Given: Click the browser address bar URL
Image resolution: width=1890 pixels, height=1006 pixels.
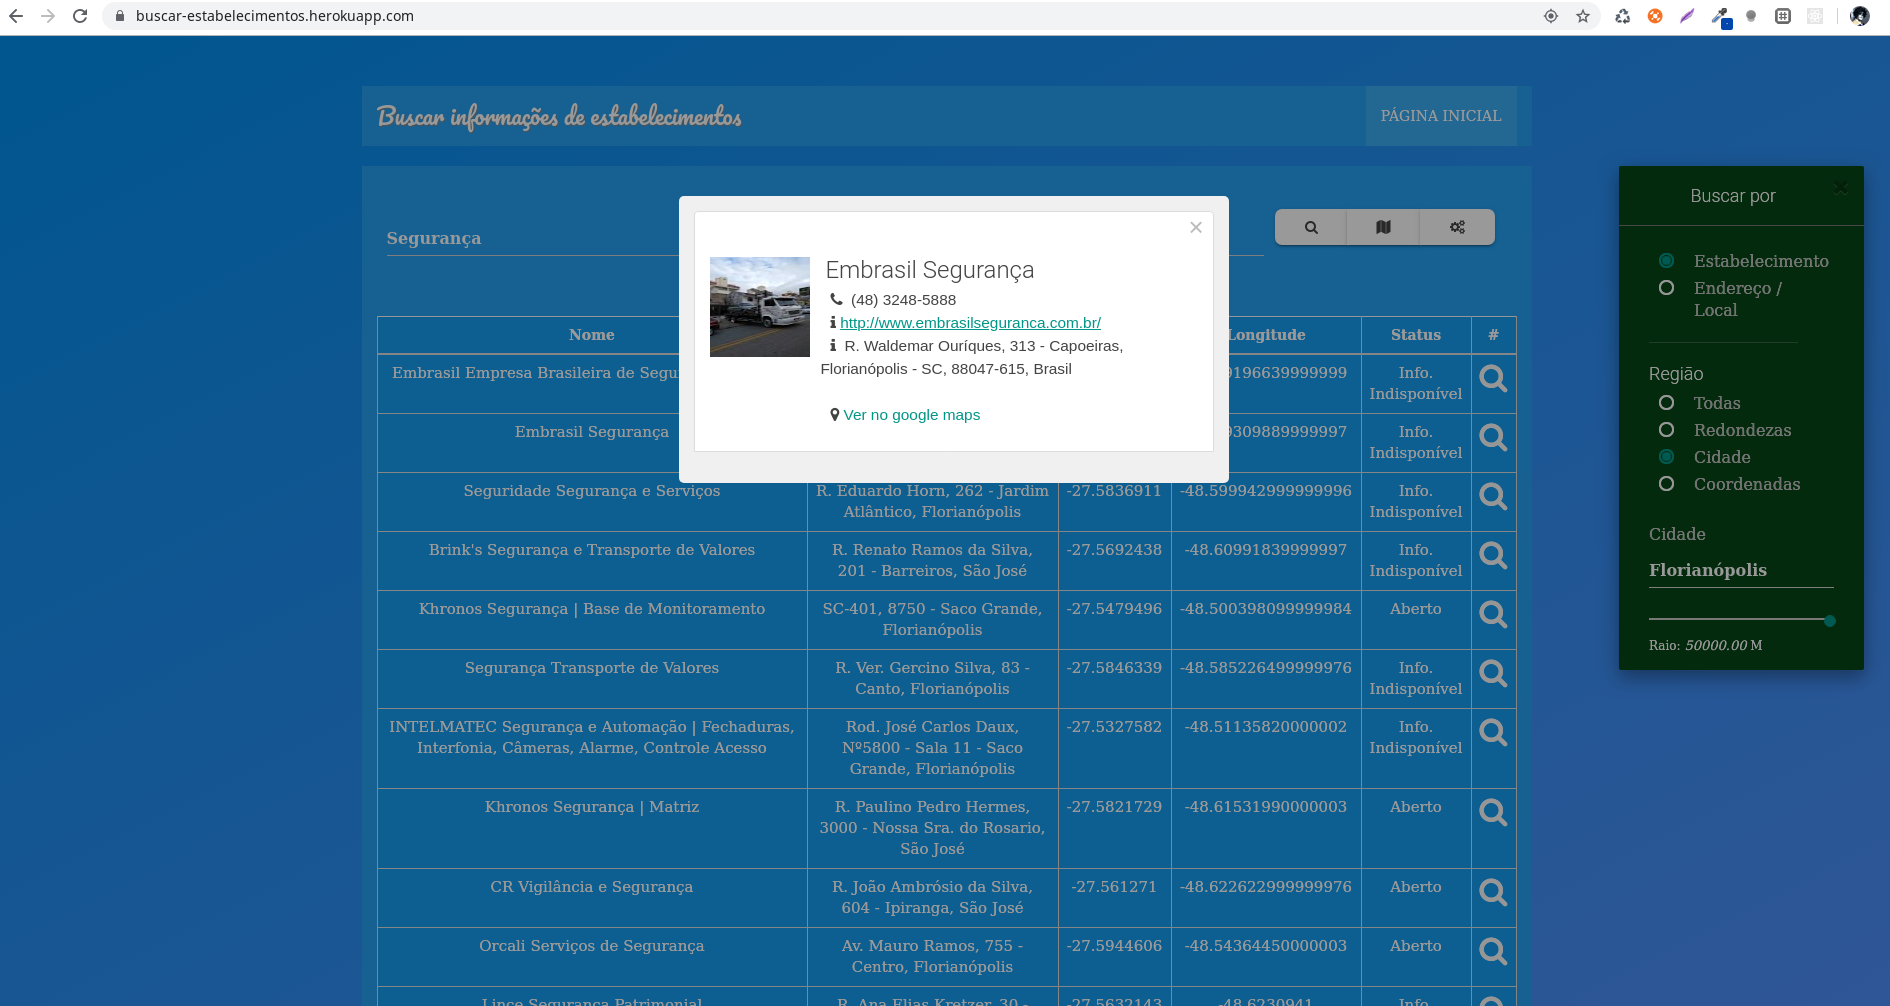Looking at the screenshot, I should coord(275,16).
